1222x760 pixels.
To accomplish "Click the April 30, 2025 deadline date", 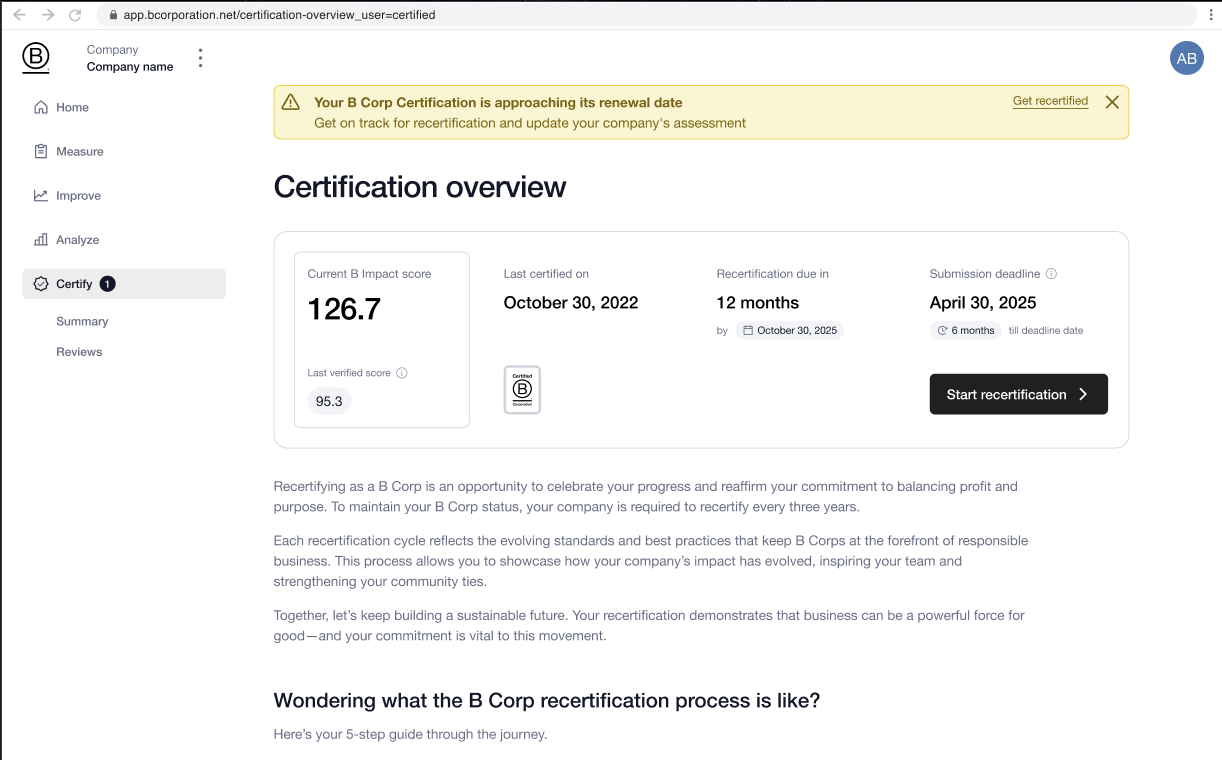I will [983, 303].
